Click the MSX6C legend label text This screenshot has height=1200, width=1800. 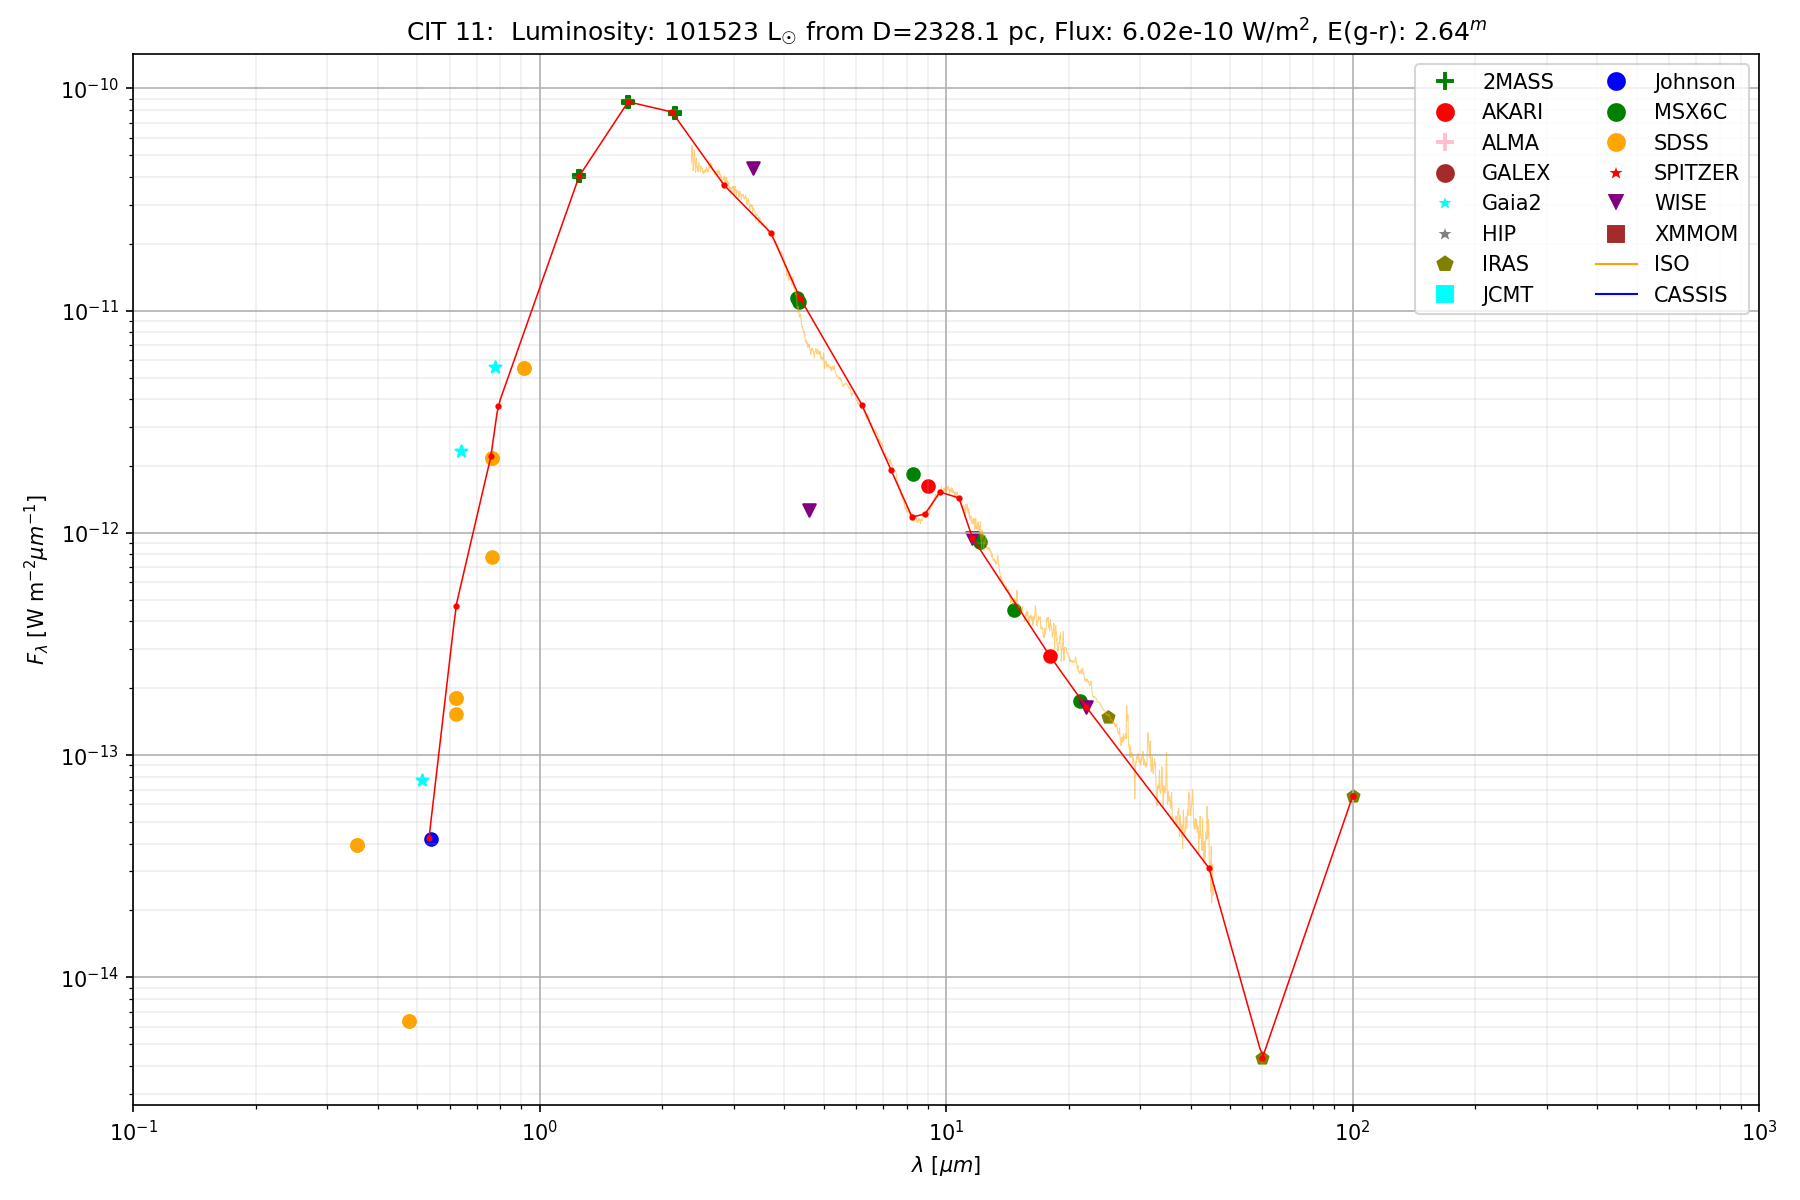(x=1690, y=112)
